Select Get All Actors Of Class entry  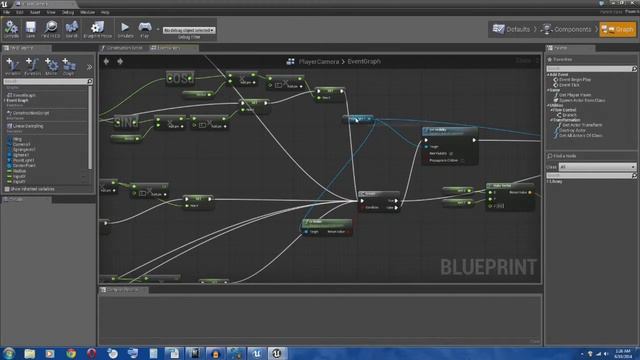tap(579, 136)
